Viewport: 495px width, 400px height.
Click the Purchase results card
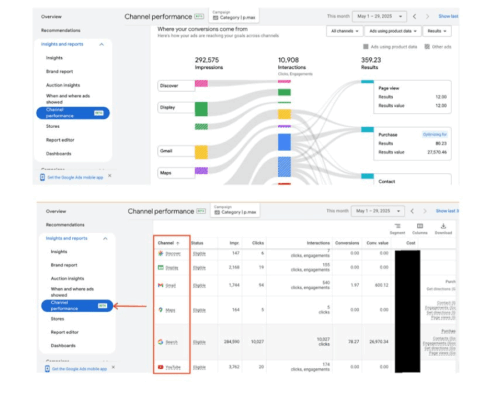(x=412, y=144)
